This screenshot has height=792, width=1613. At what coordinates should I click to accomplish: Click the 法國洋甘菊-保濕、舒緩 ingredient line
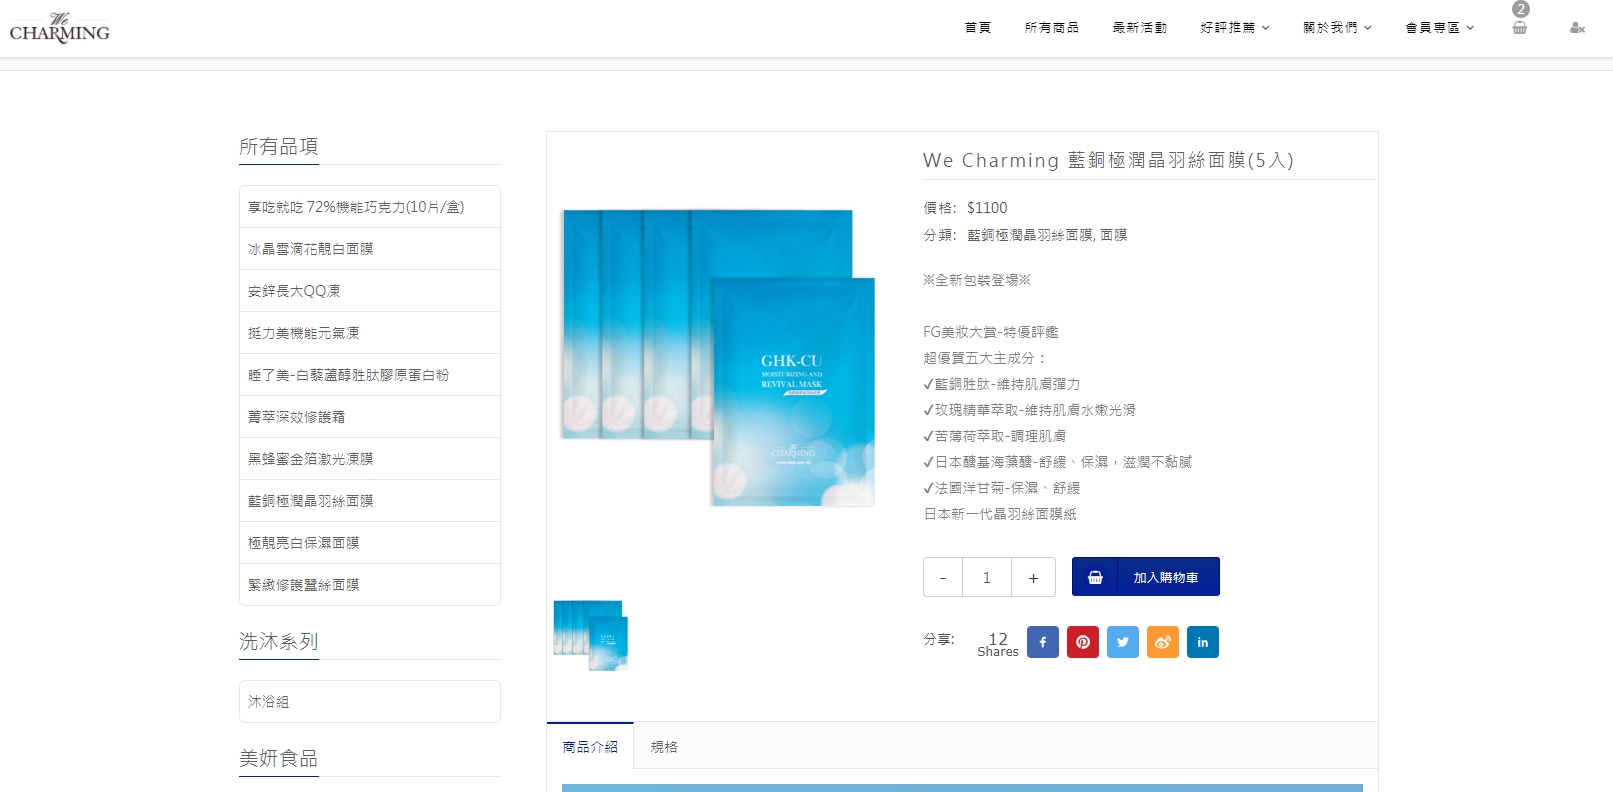point(1002,488)
